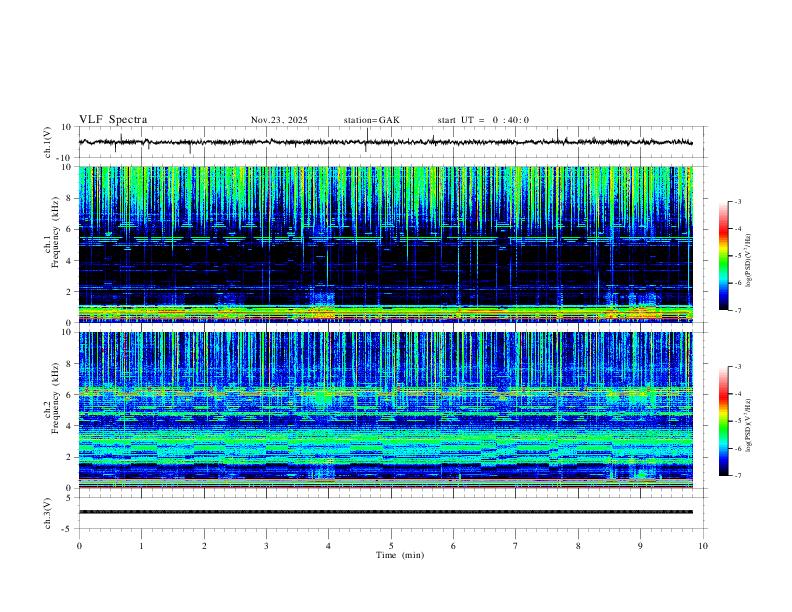
Task: Click the "Time (min)" axis title
Action: coord(400,555)
